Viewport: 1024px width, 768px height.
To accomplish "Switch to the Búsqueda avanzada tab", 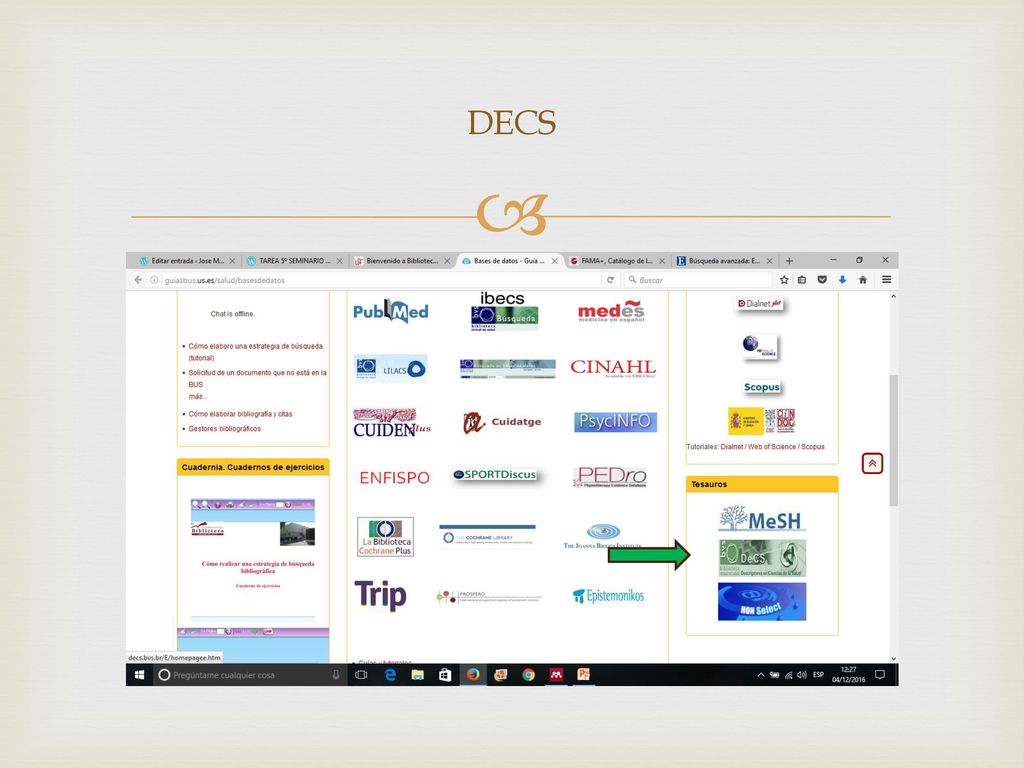I will point(724,261).
